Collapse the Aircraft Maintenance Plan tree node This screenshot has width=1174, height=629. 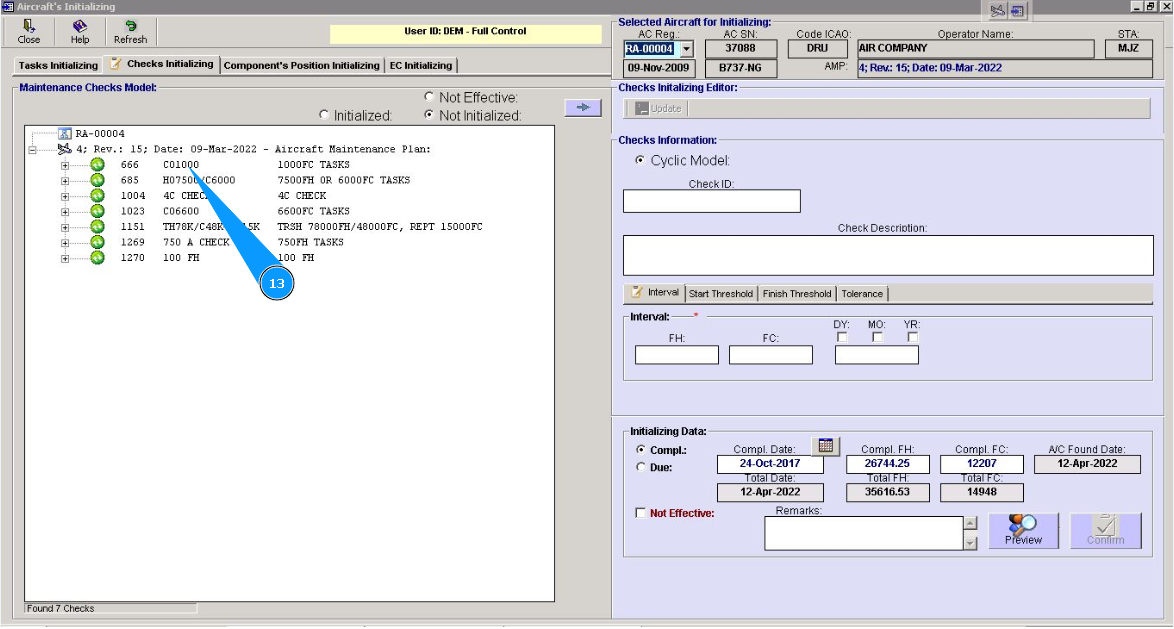[x=32, y=150]
